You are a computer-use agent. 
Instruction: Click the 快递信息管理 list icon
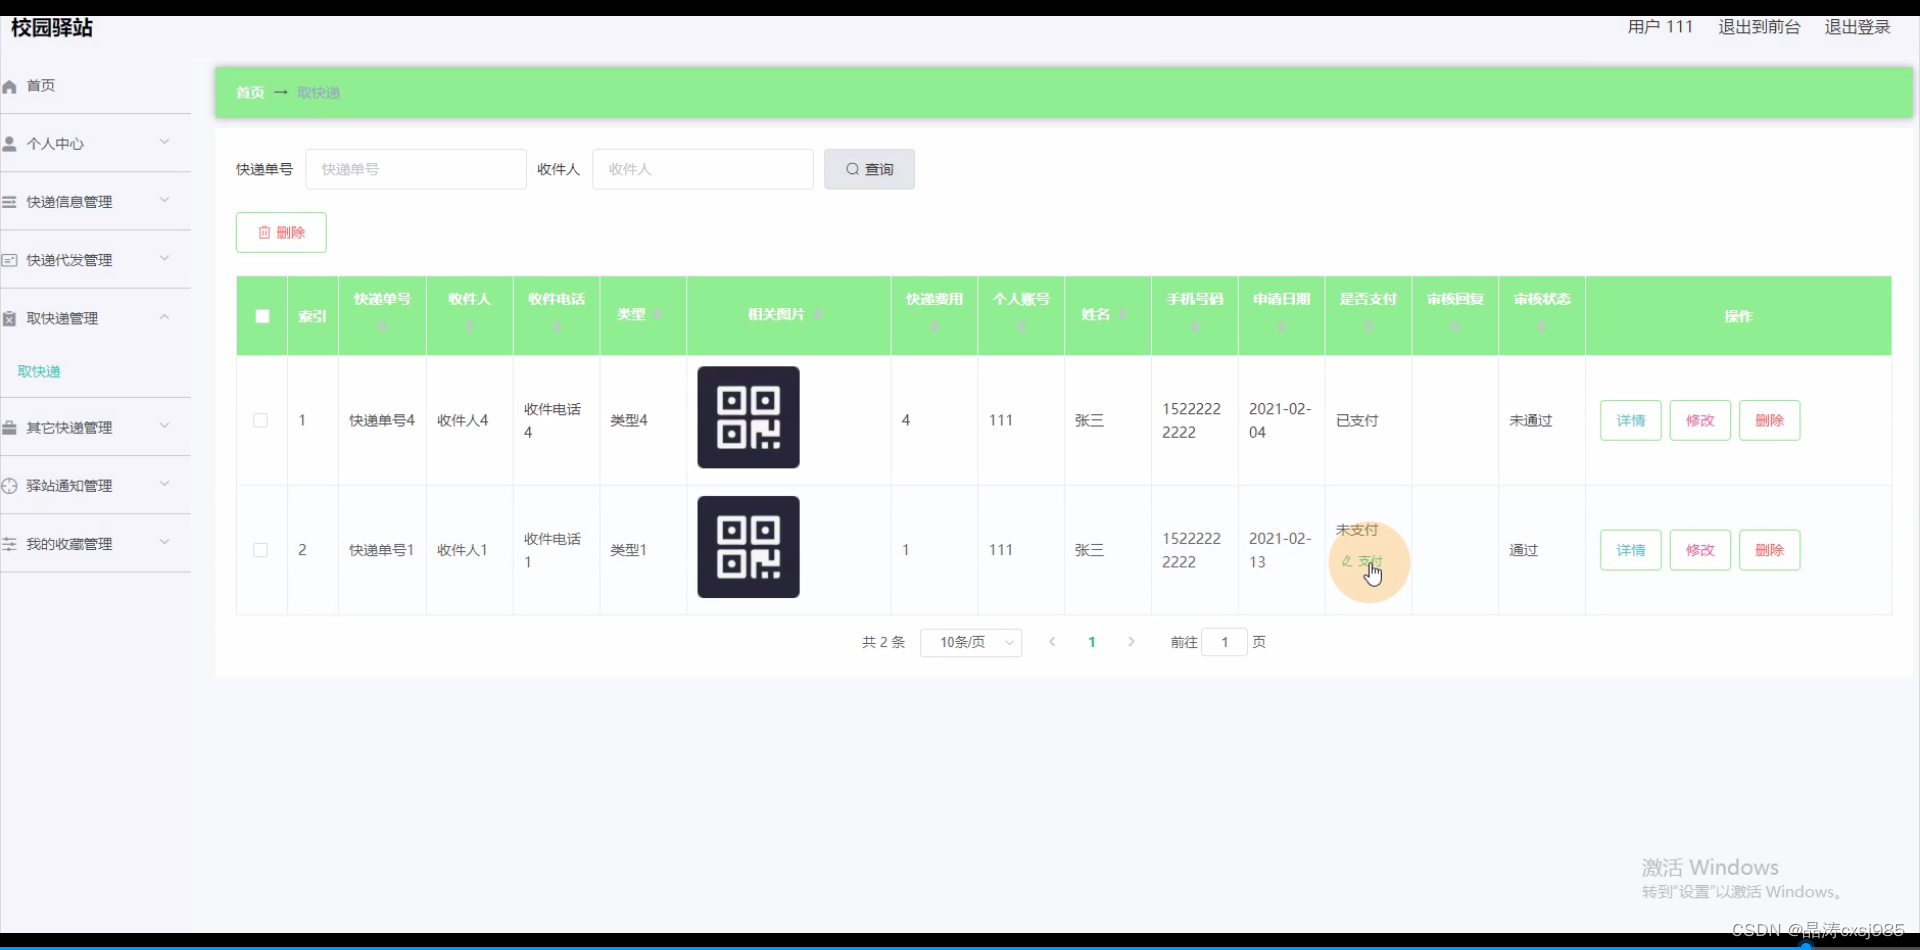10,201
